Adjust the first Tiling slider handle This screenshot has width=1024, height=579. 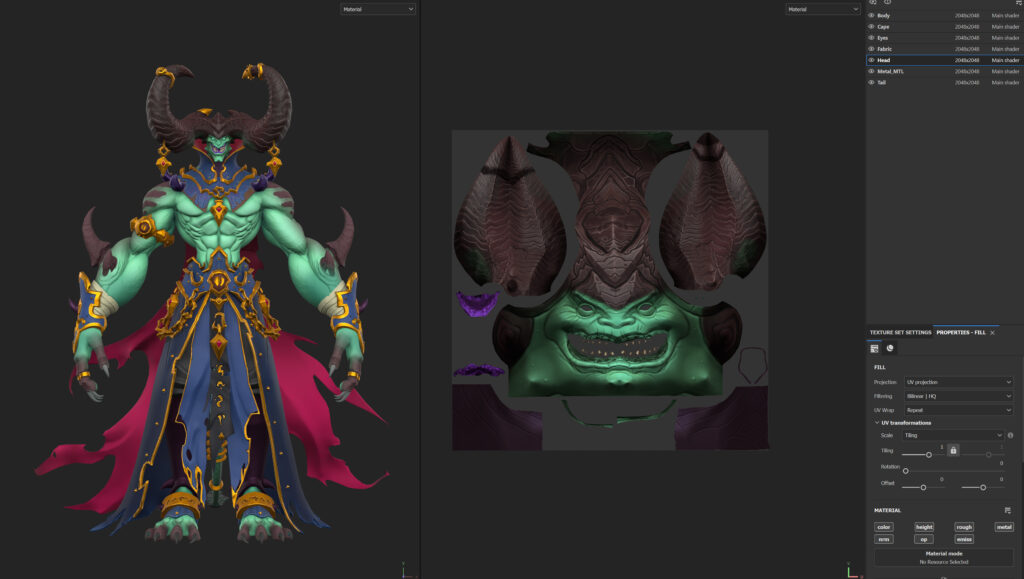tap(929, 454)
